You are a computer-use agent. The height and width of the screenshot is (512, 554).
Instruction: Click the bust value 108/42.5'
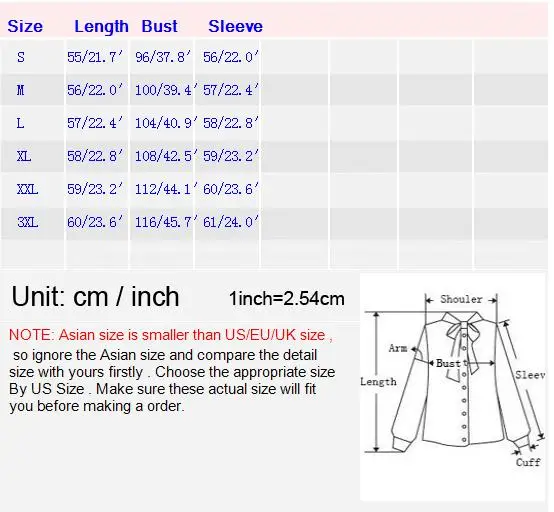(x=166, y=156)
